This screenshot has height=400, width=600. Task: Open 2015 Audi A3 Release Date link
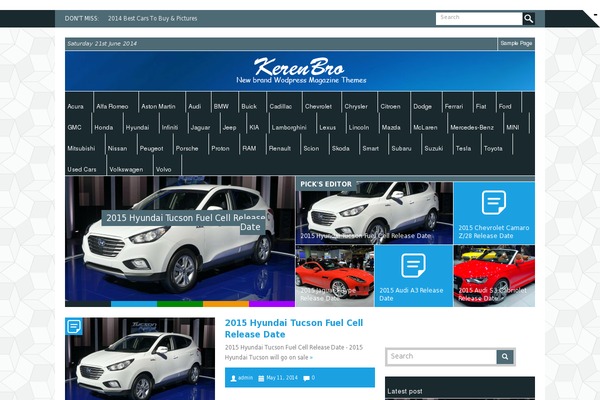tap(411, 294)
